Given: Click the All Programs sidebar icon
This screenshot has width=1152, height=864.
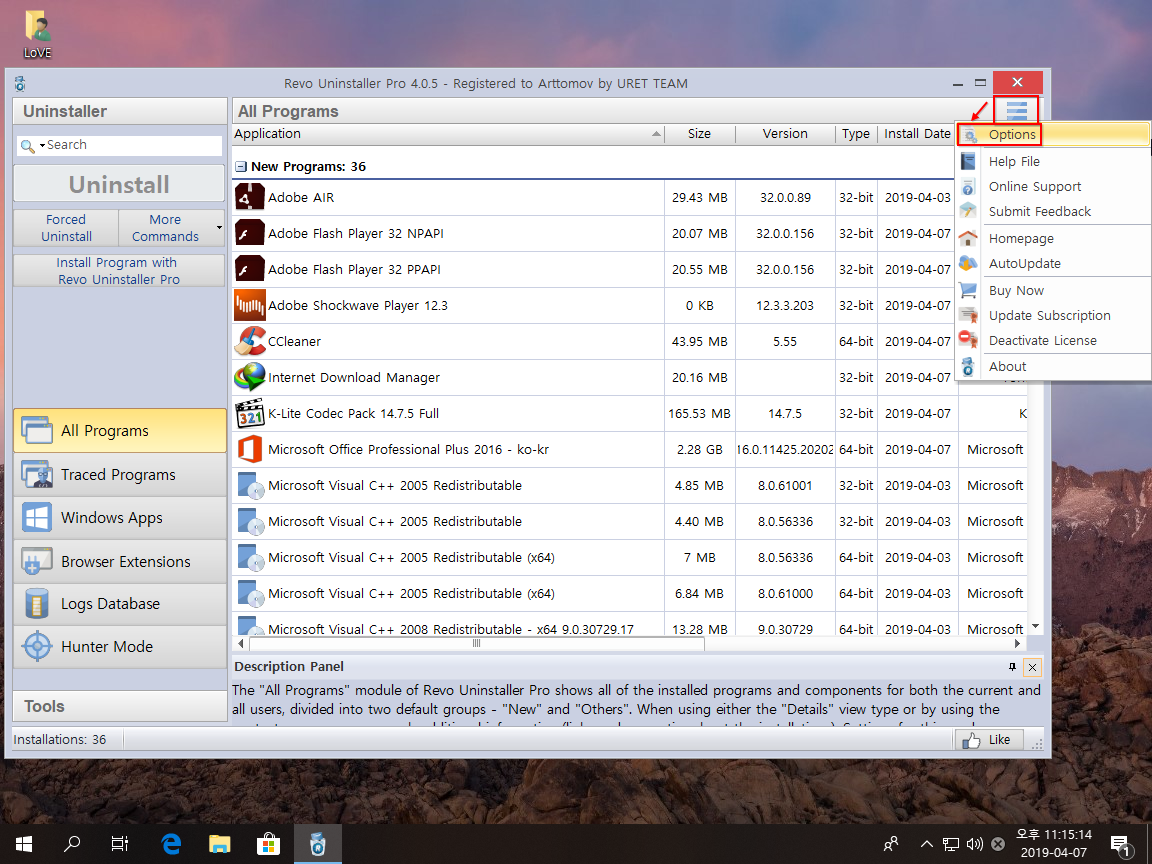Looking at the screenshot, I should (x=37, y=431).
